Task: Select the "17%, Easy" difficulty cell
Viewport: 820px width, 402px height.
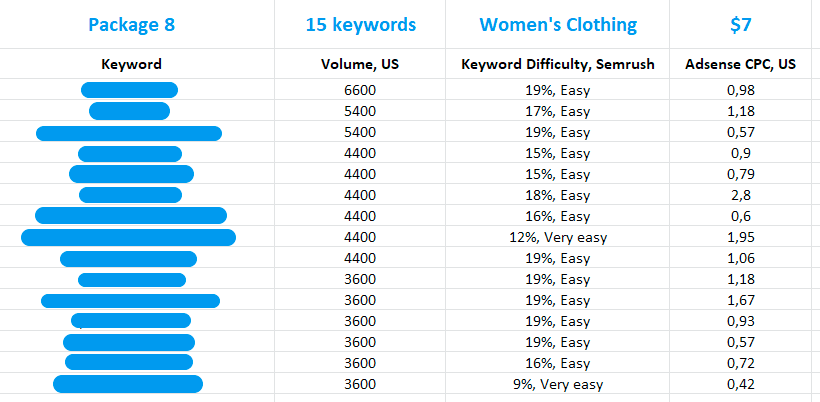Action: click(x=558, y=111)
